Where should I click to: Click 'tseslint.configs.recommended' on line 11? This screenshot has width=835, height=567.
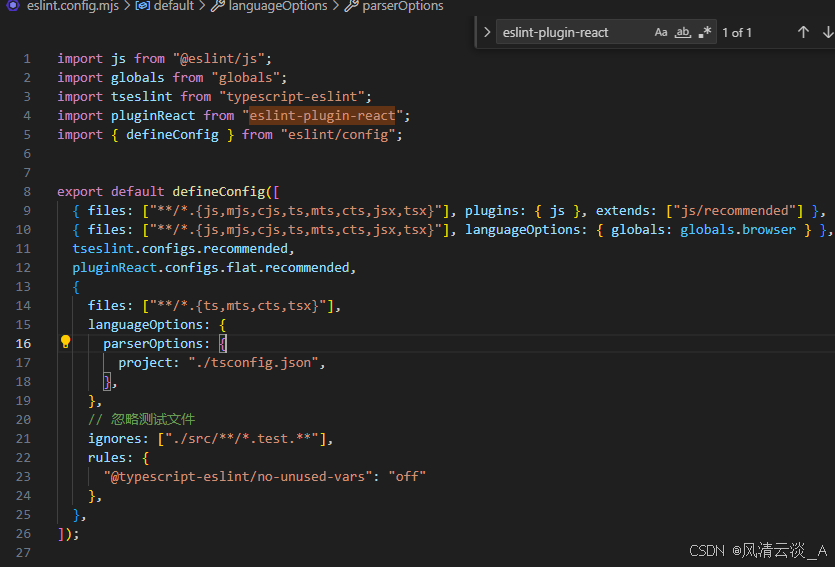pyautogui.click(x=180, y=249)
